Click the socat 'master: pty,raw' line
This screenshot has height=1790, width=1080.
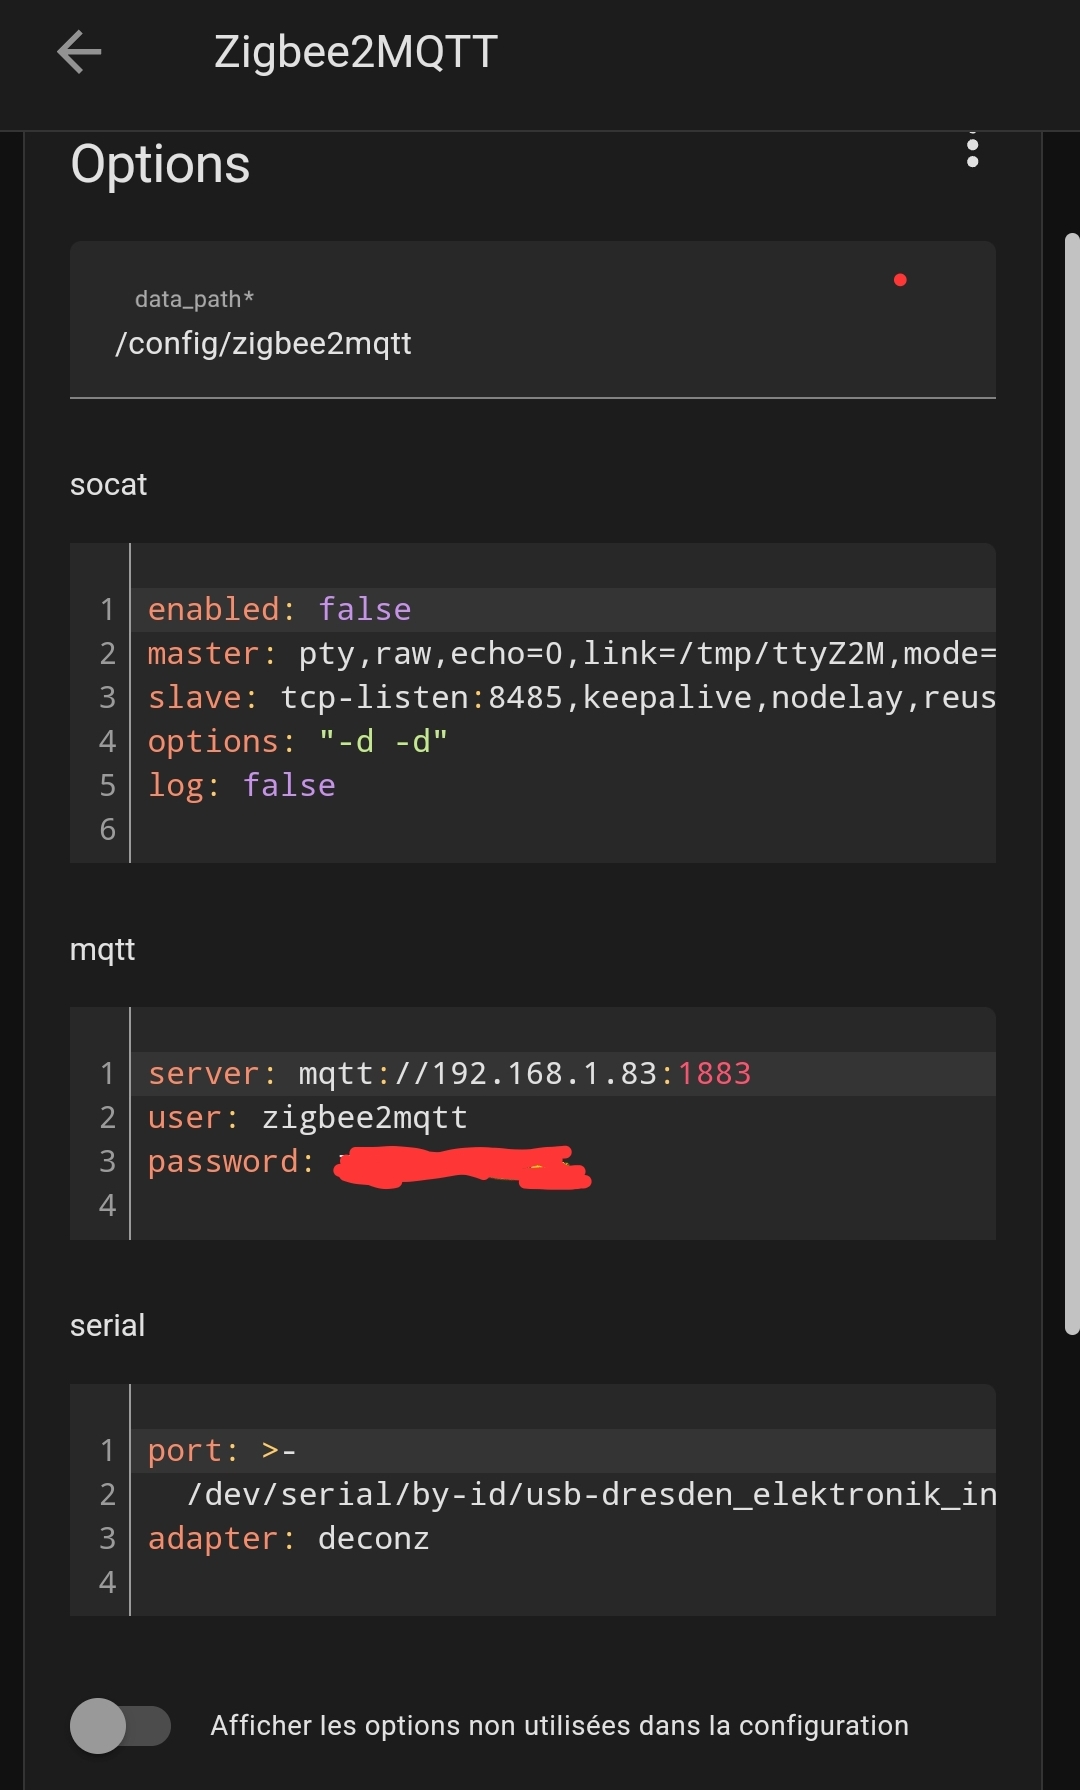point(564,653)
